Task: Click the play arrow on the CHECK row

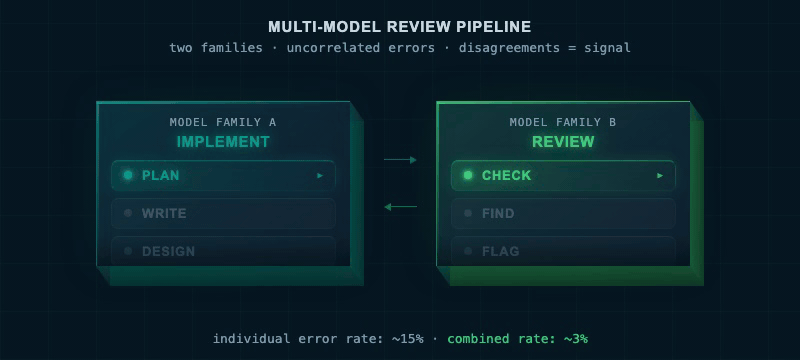Action: tap(660, 175)
